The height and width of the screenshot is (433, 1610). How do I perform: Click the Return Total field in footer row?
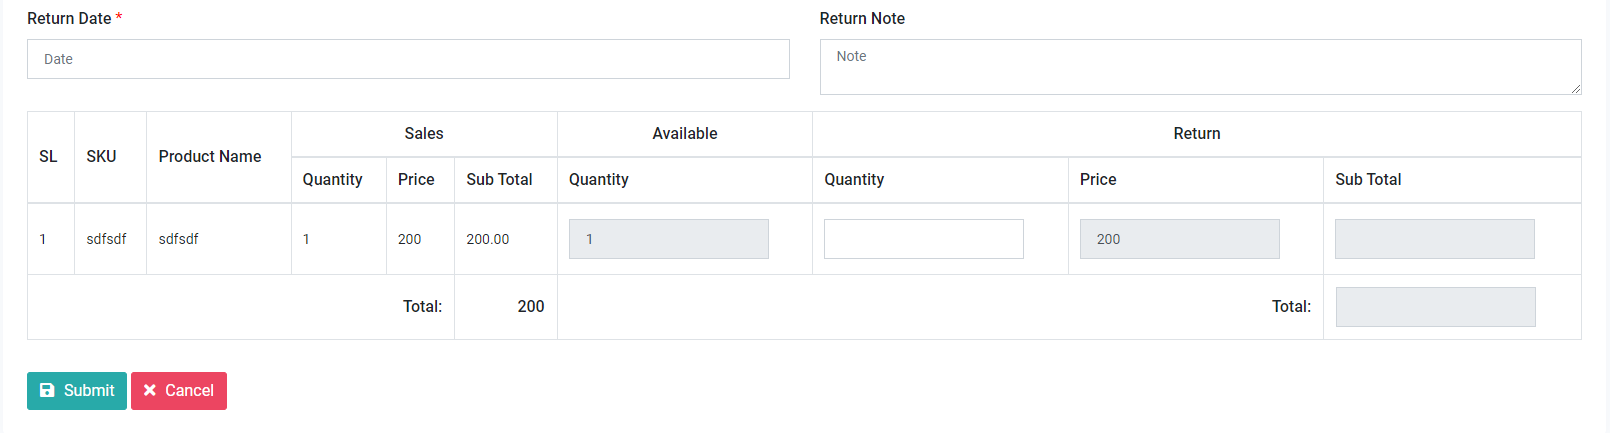(x=1435, y=307)
